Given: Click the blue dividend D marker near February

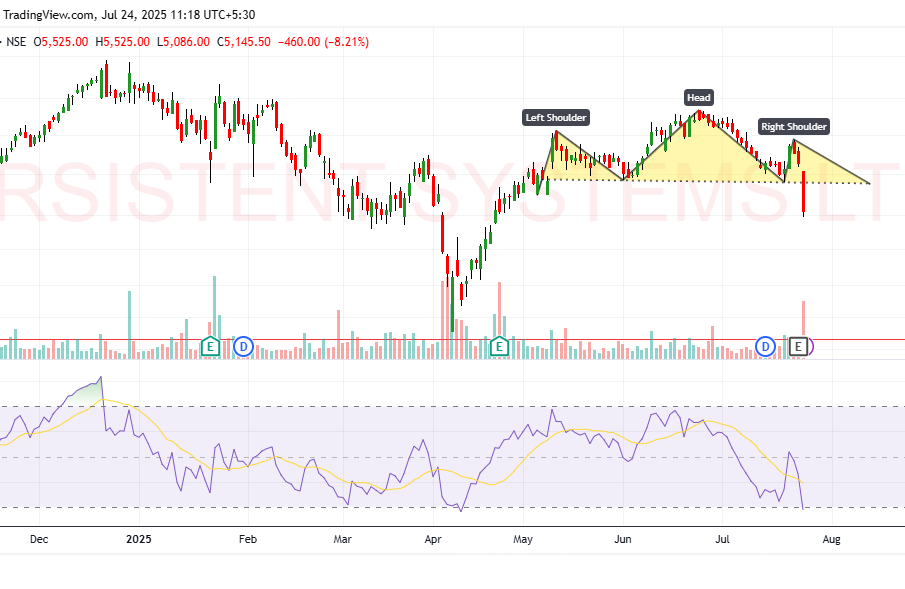Looking at the screenshot, I should pyautogui.click(x=243, y=346).
